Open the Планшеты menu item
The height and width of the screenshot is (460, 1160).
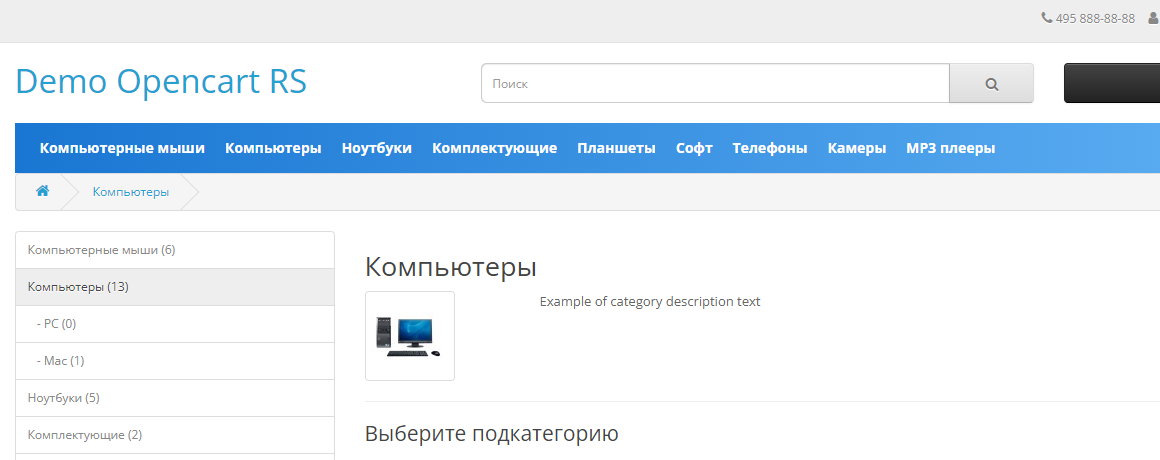[616, 148]
